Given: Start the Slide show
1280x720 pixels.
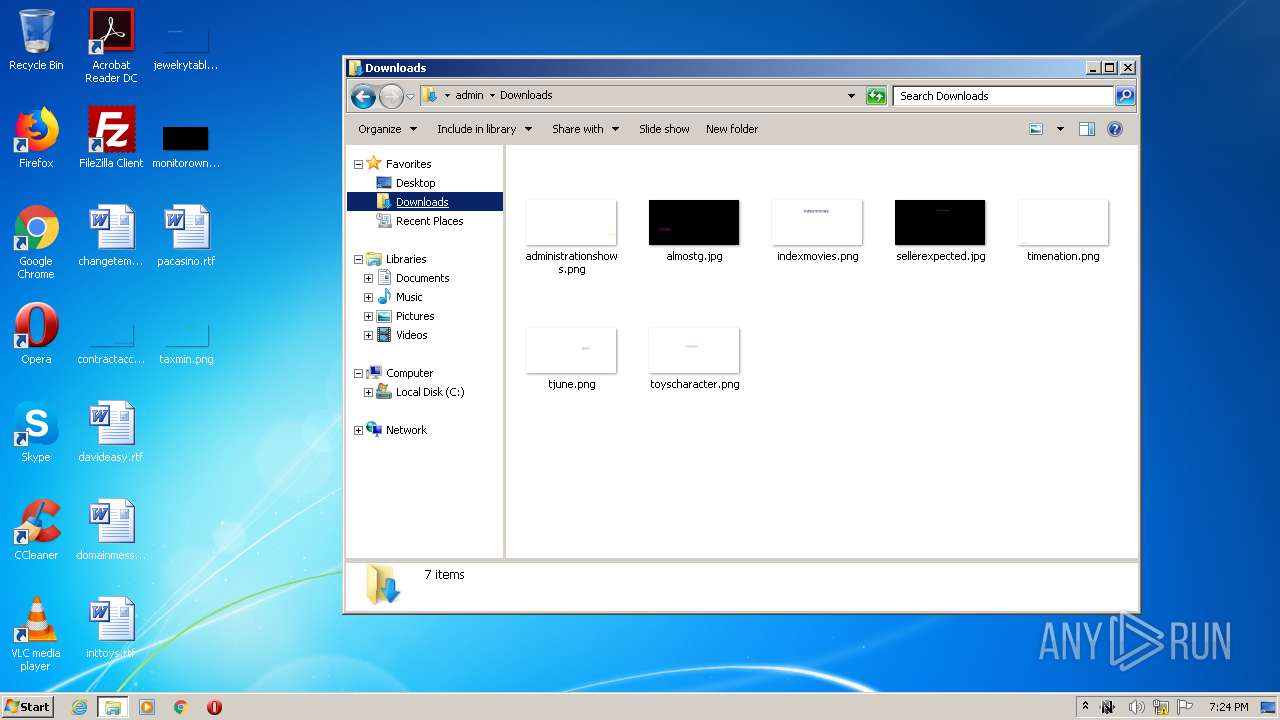Looking at the screenshot, I should [664, 129].
